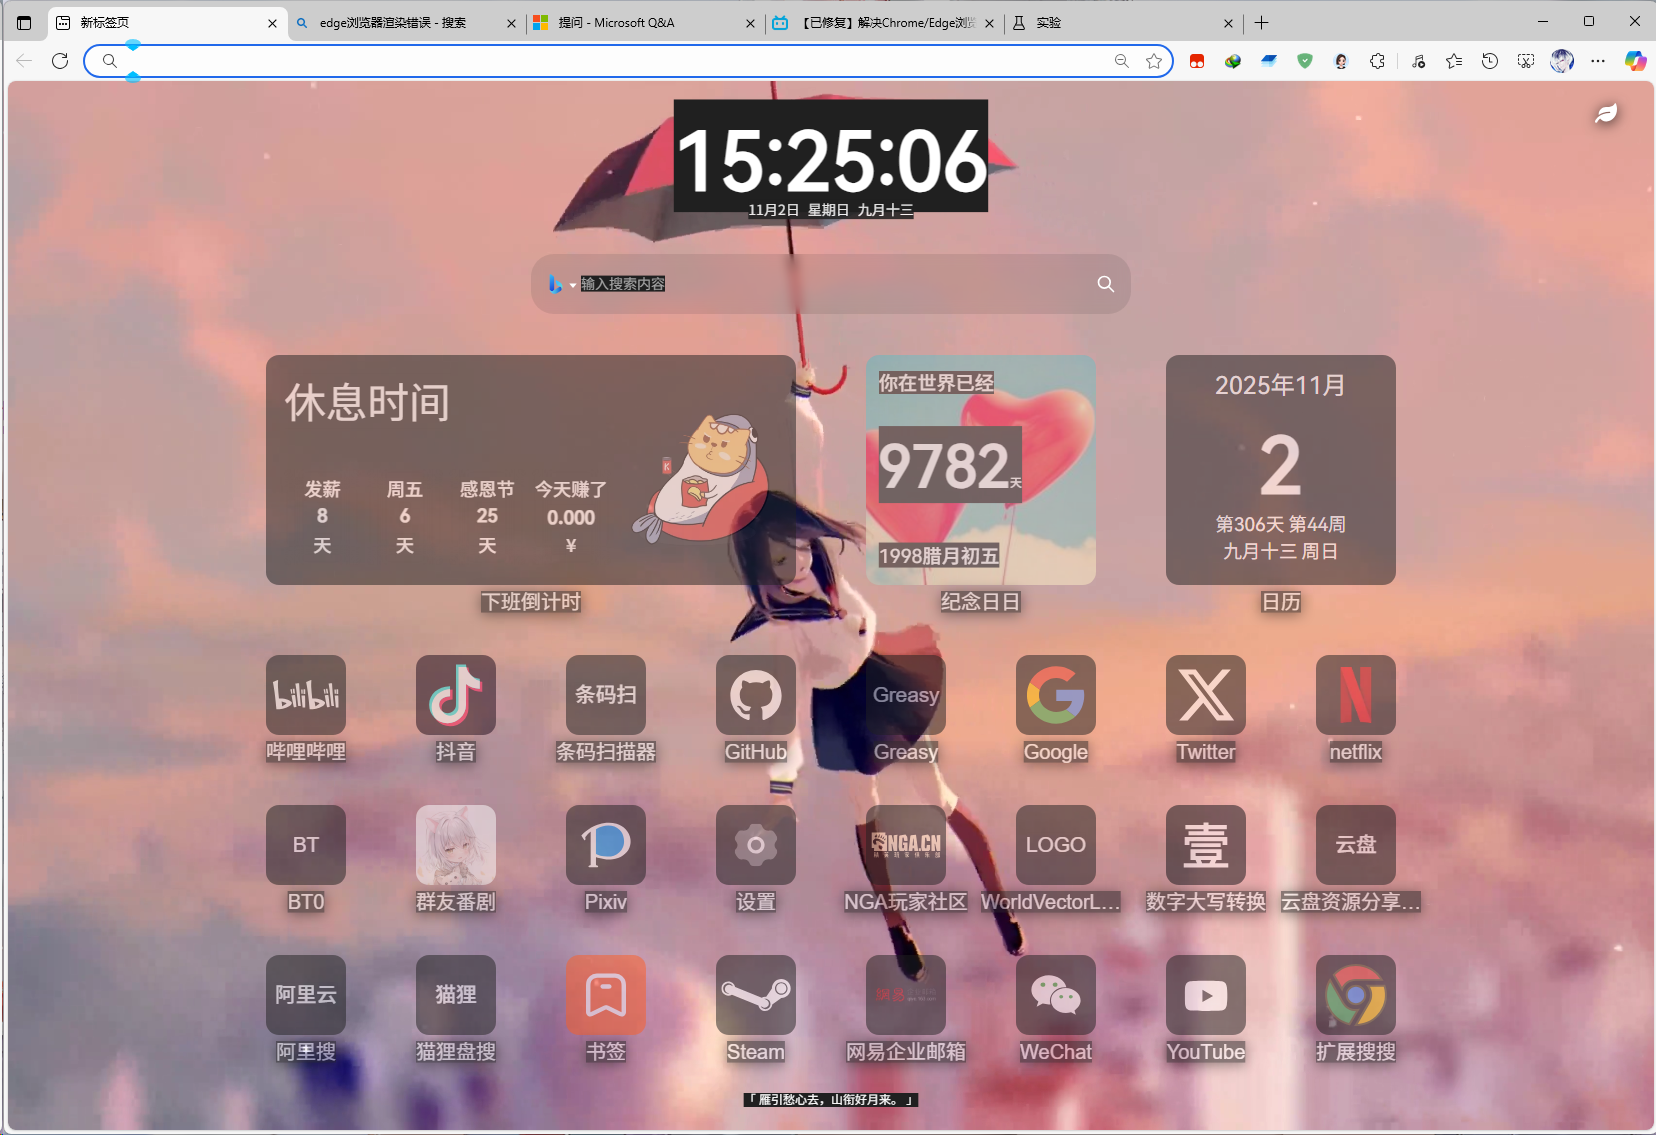Open the Copilot sidebar icon
This screenshot has width=1656, height=1135.
click(1636, 61)
